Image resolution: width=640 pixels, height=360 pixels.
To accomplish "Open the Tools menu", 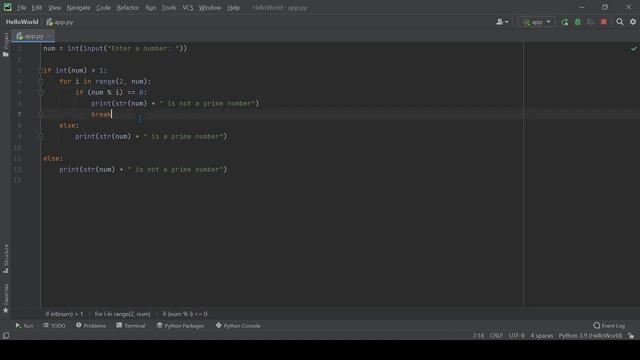I will pos(169,8).
